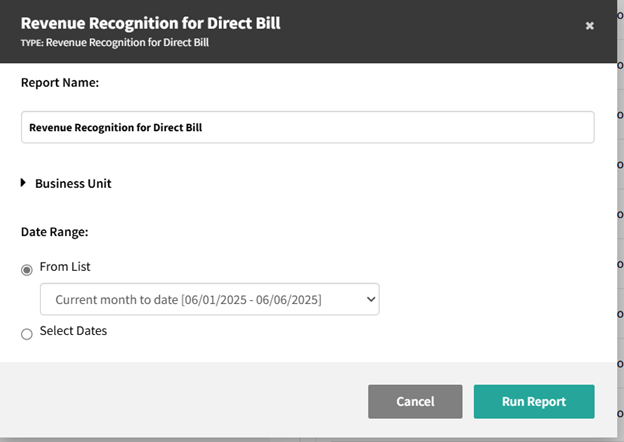Select the From List radio button

coord(27,270)
